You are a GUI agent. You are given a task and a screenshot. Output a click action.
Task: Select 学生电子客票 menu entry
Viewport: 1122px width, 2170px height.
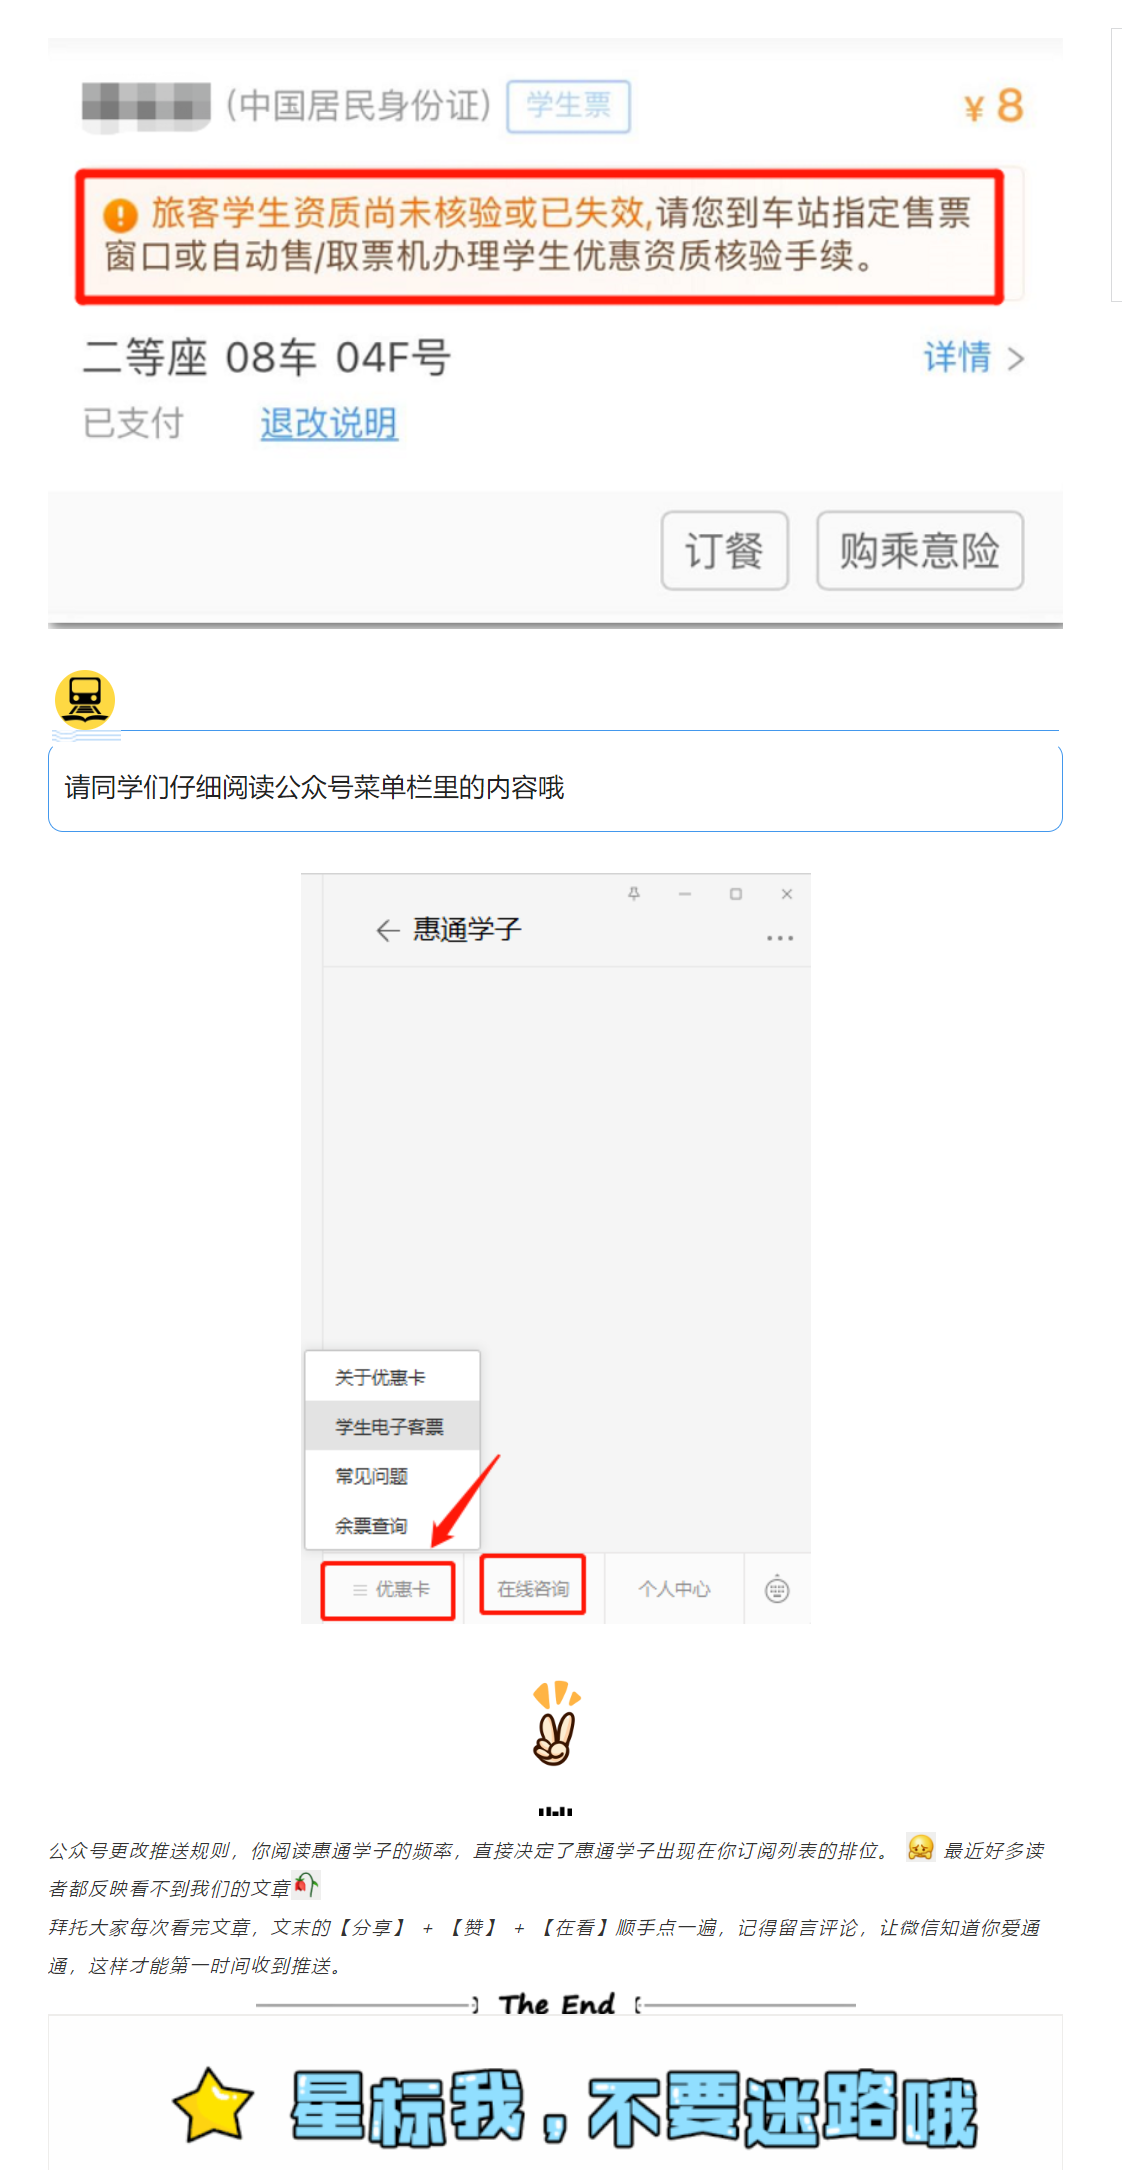(x=392, y=1427)
